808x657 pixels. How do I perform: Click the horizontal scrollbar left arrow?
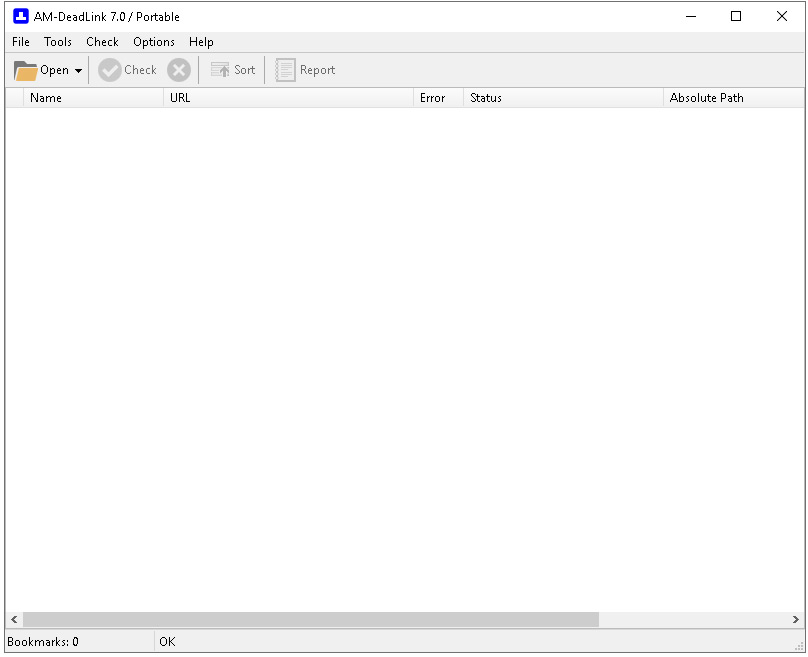(14, 619)
